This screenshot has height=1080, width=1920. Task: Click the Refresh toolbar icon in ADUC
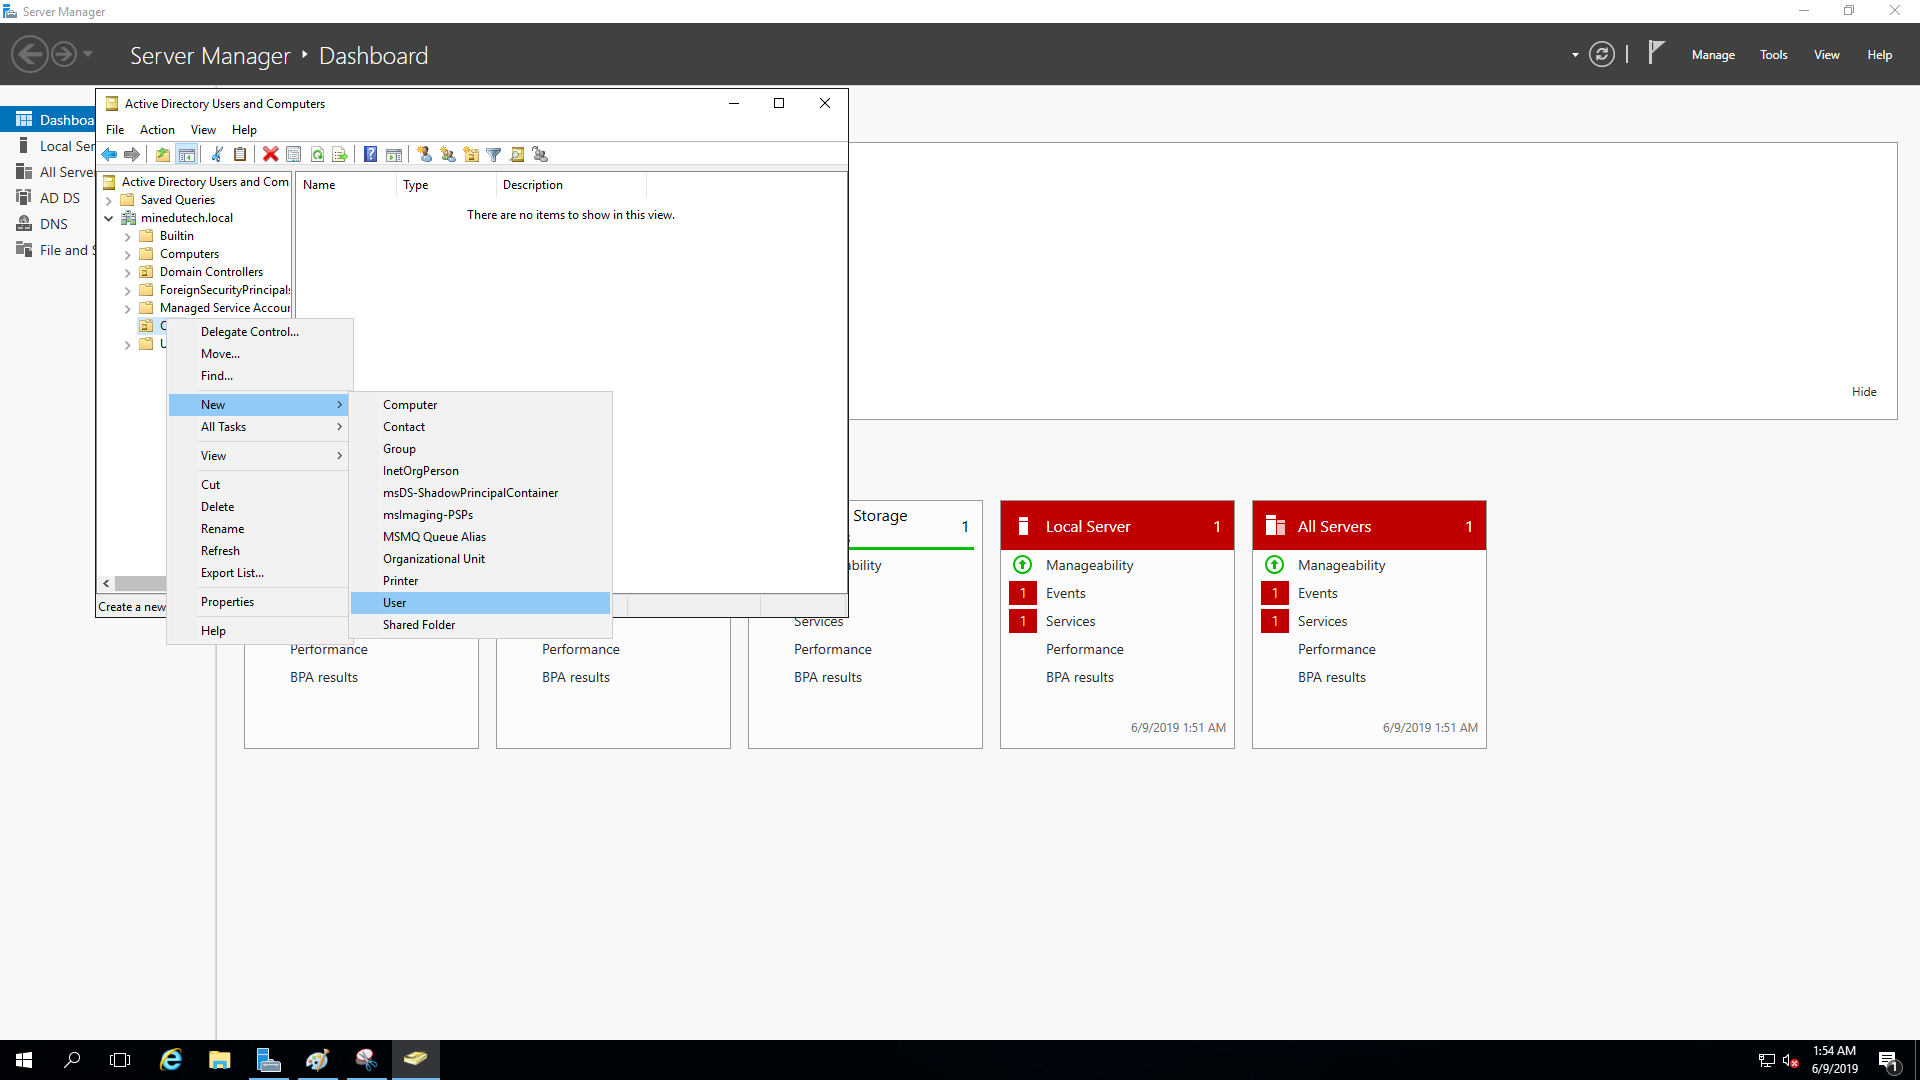click(317, 154)
